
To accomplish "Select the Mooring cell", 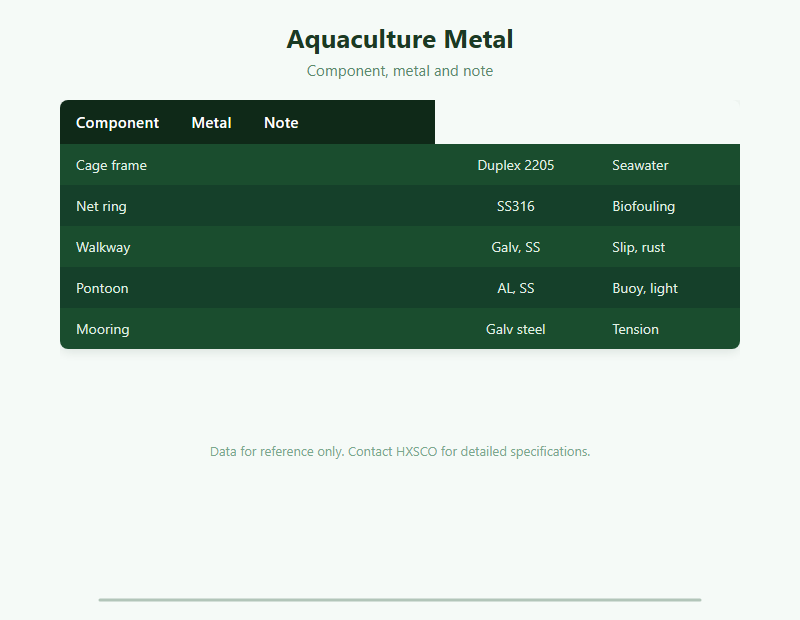I will (x=247, y=329).
